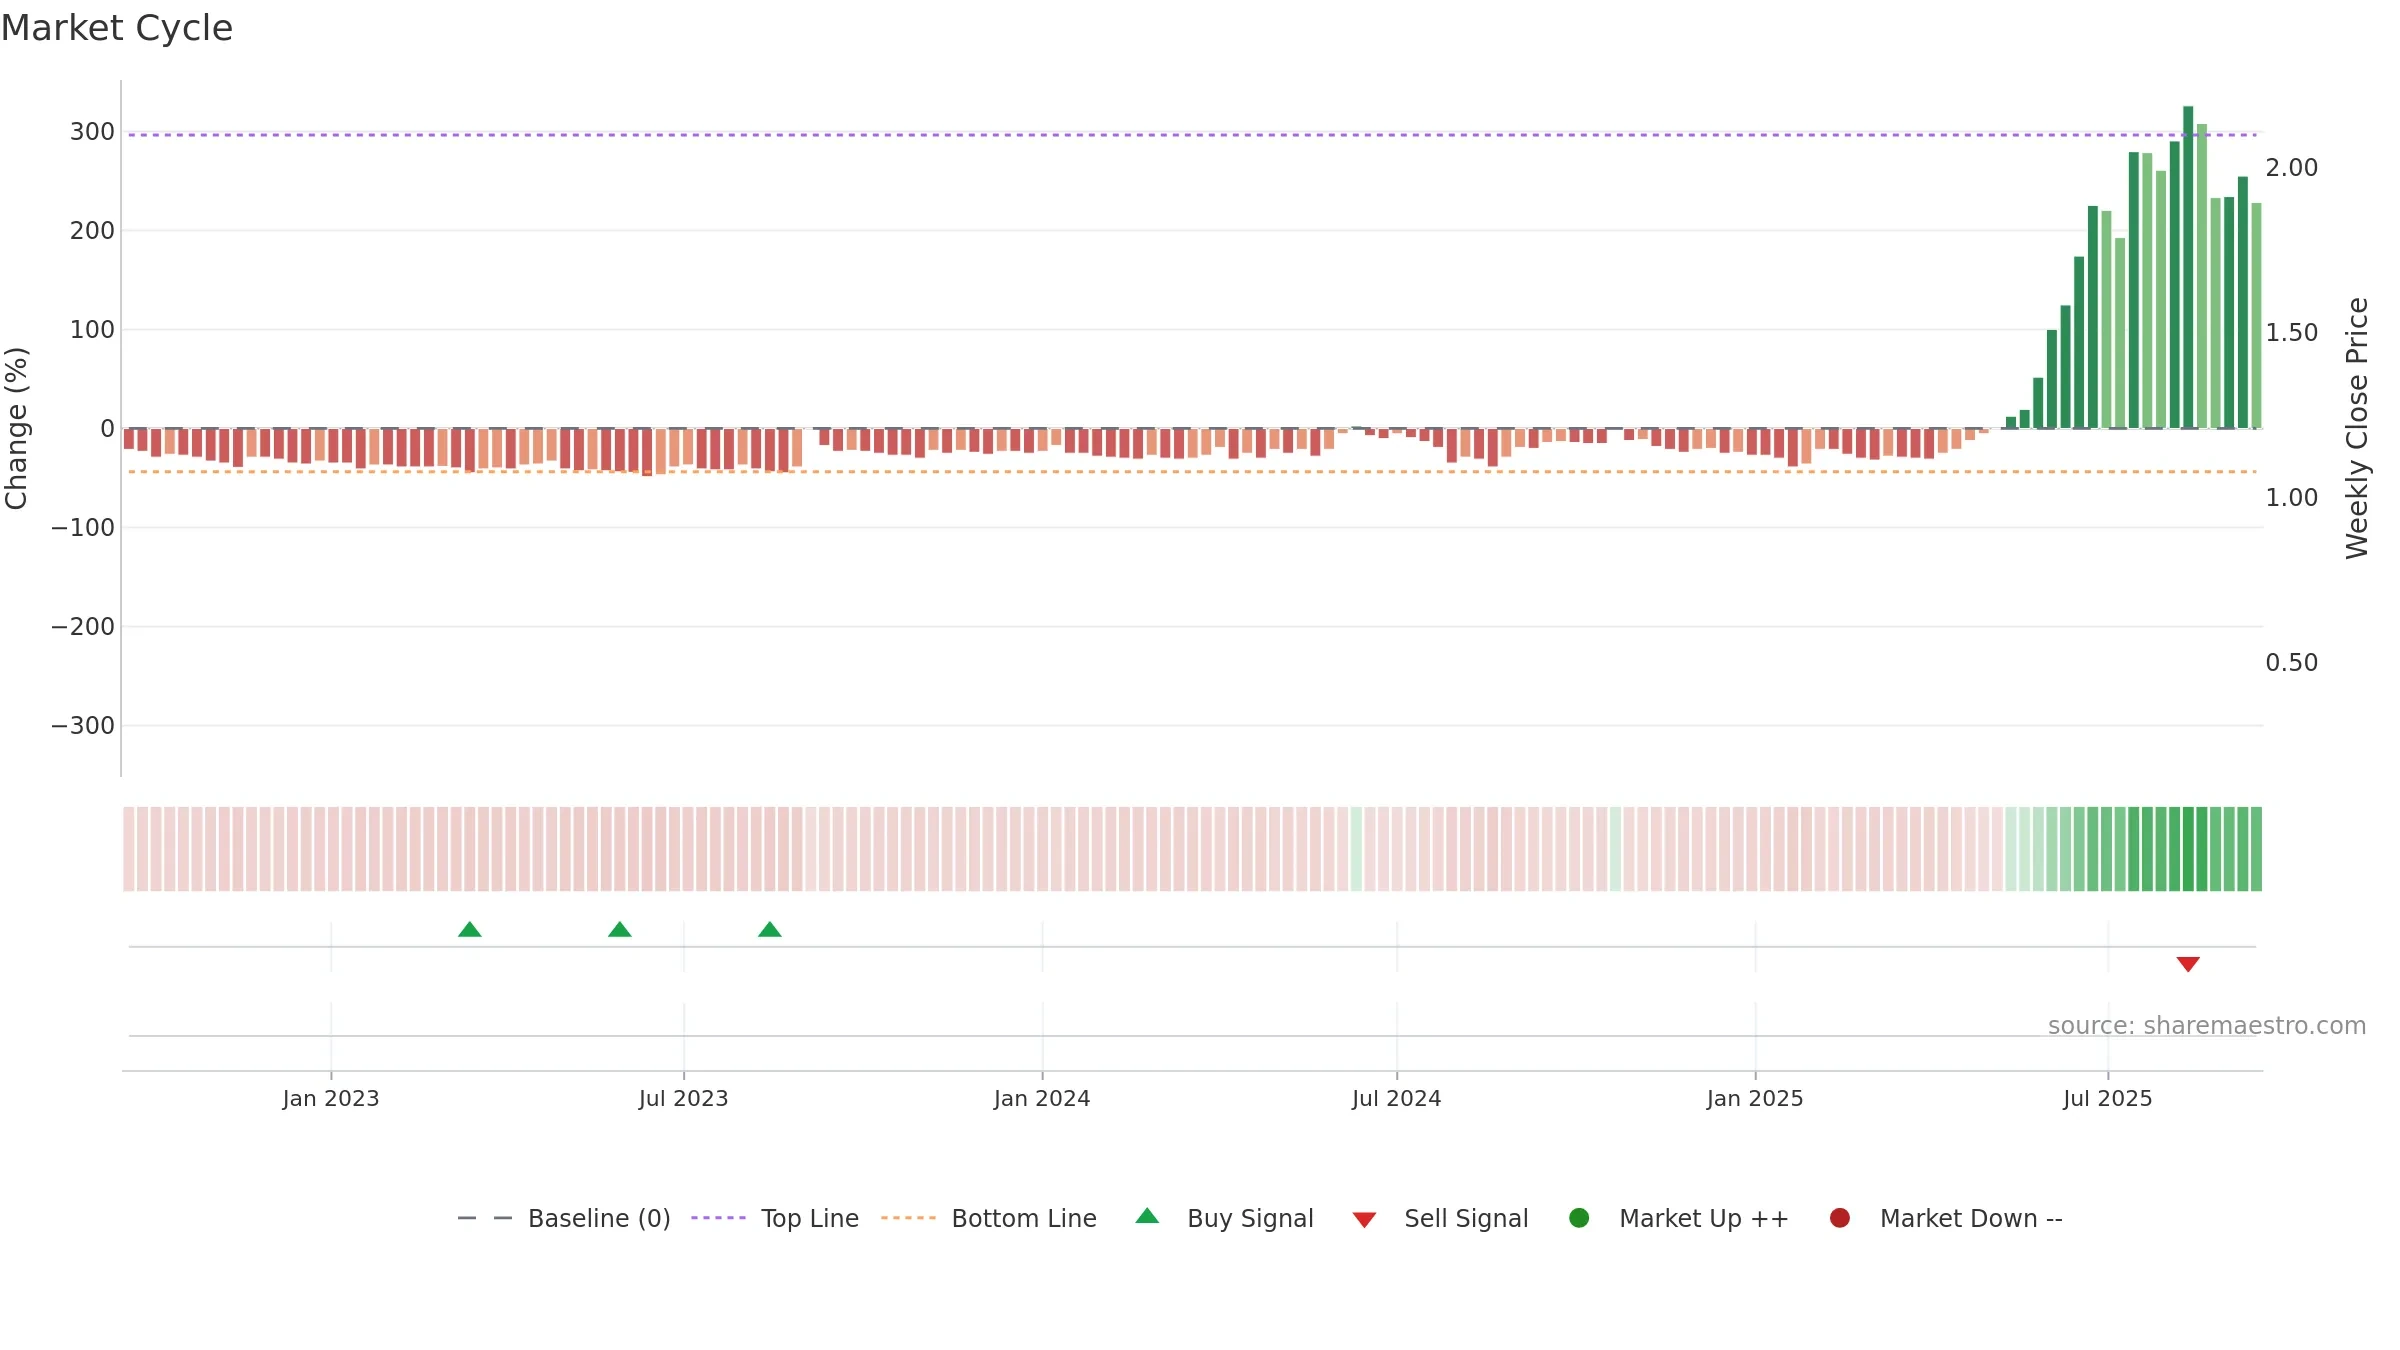Image resolution: width=2400 pixels, height=1350 pixels.
Task: Toggle the Baseline (0) legend entry
Action: click(564, 1218)
